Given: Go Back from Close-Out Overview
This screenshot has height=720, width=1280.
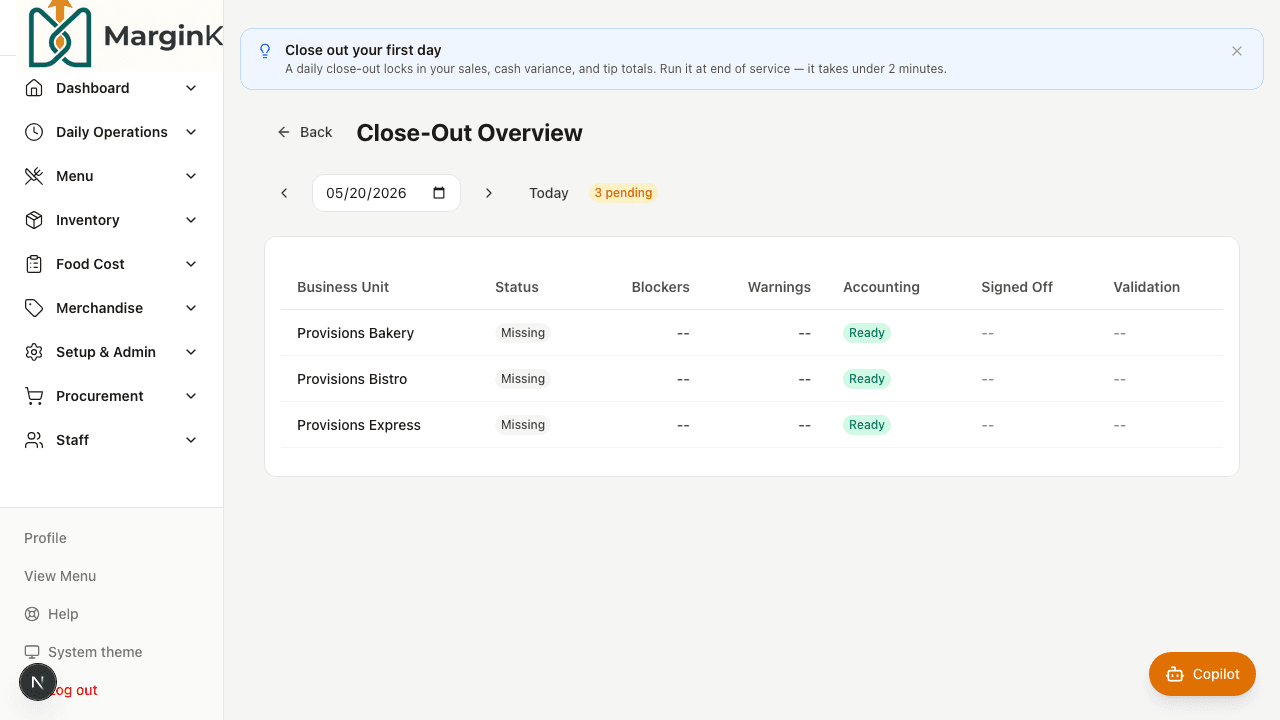Looking at the screenshot, I should click(x=304, y=132).
